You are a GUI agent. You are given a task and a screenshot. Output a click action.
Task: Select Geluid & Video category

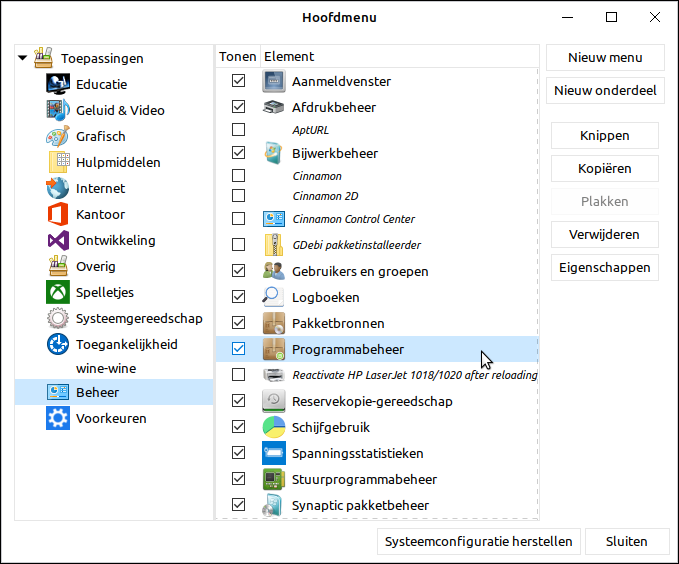pyautogui.click(x=120, y=110)
